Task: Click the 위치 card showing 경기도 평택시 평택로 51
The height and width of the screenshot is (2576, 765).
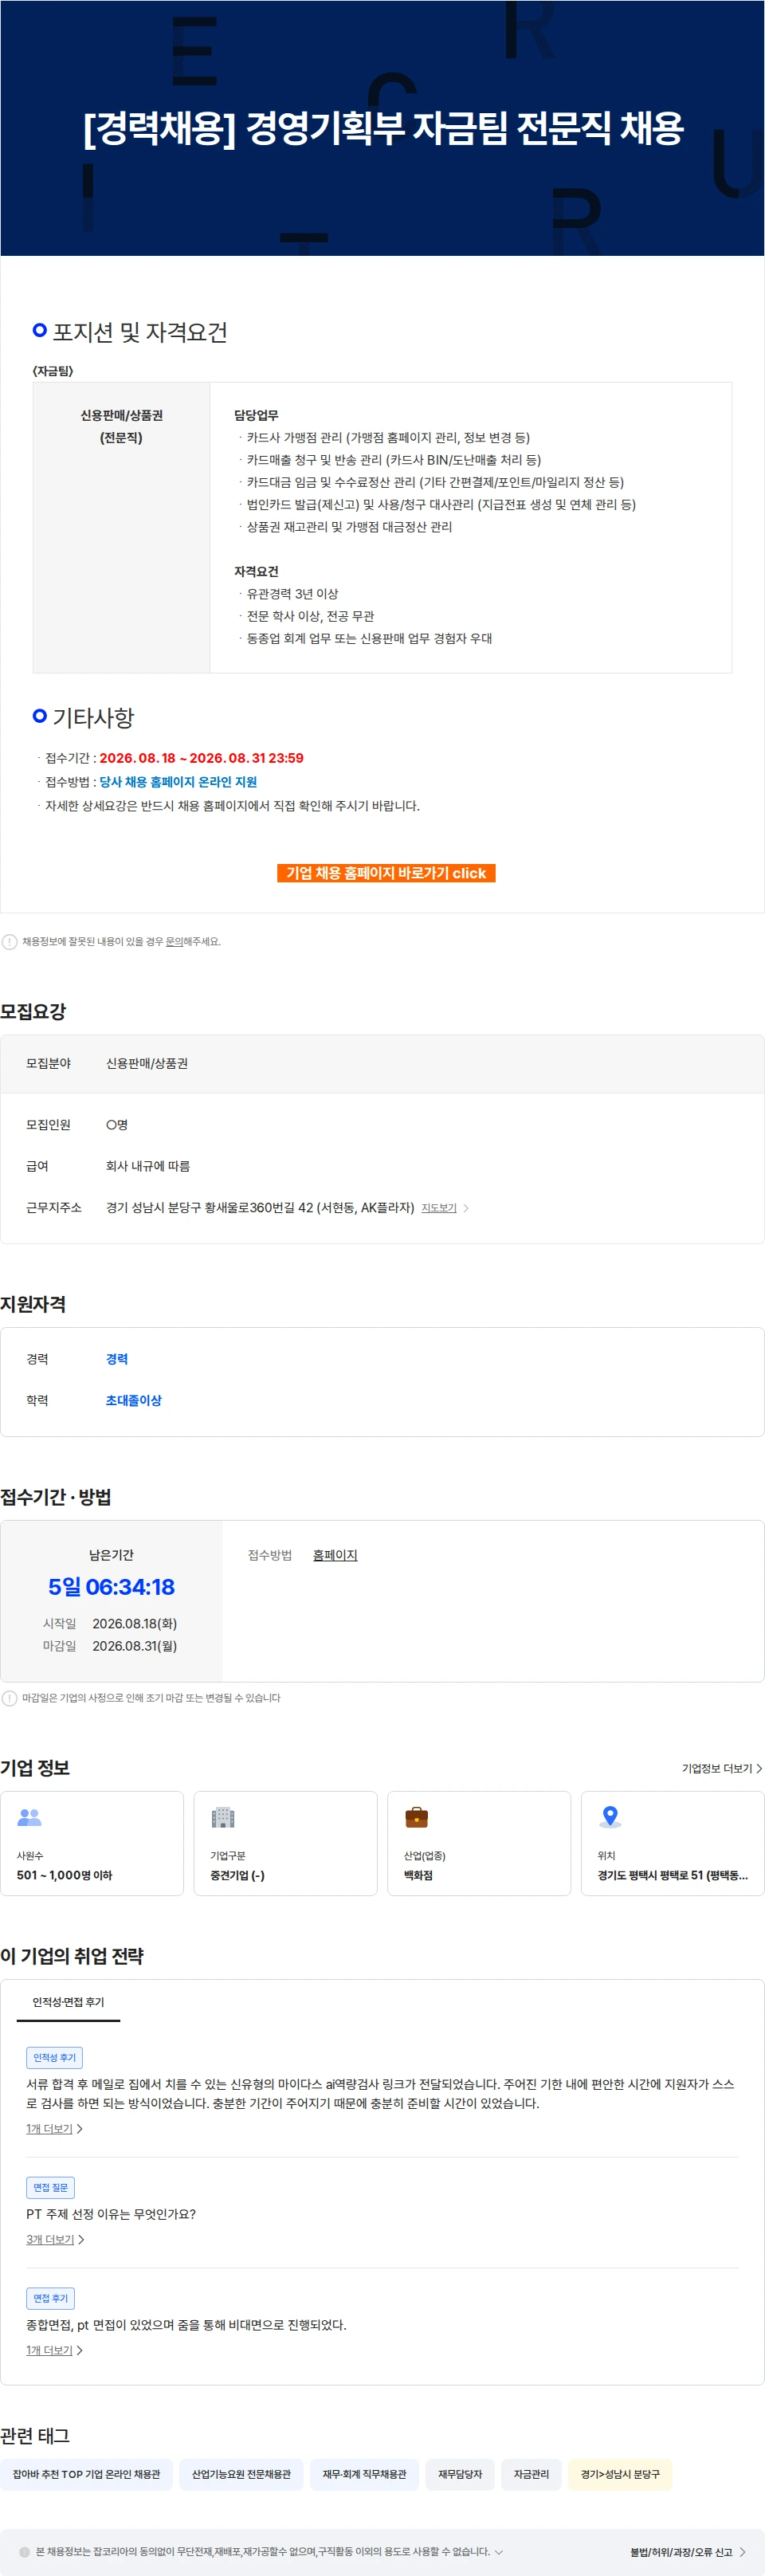Action: (x=672, y=1843)
